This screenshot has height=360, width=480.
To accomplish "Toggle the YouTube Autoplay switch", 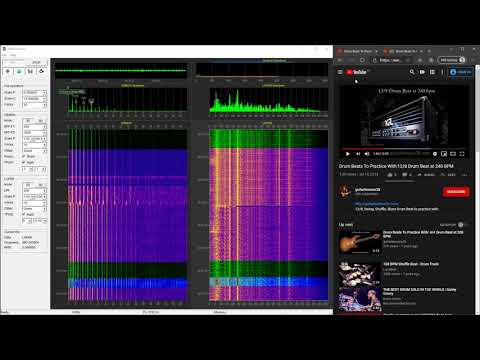I will (461, 225).
